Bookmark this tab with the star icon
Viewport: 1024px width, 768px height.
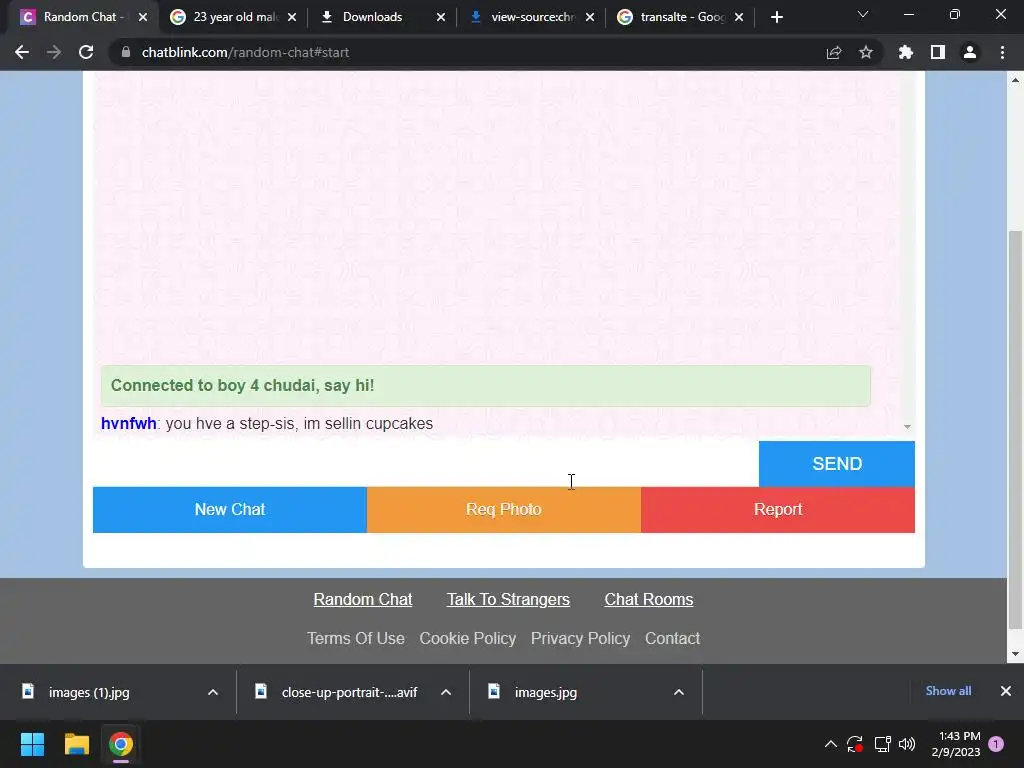[866, 52]
